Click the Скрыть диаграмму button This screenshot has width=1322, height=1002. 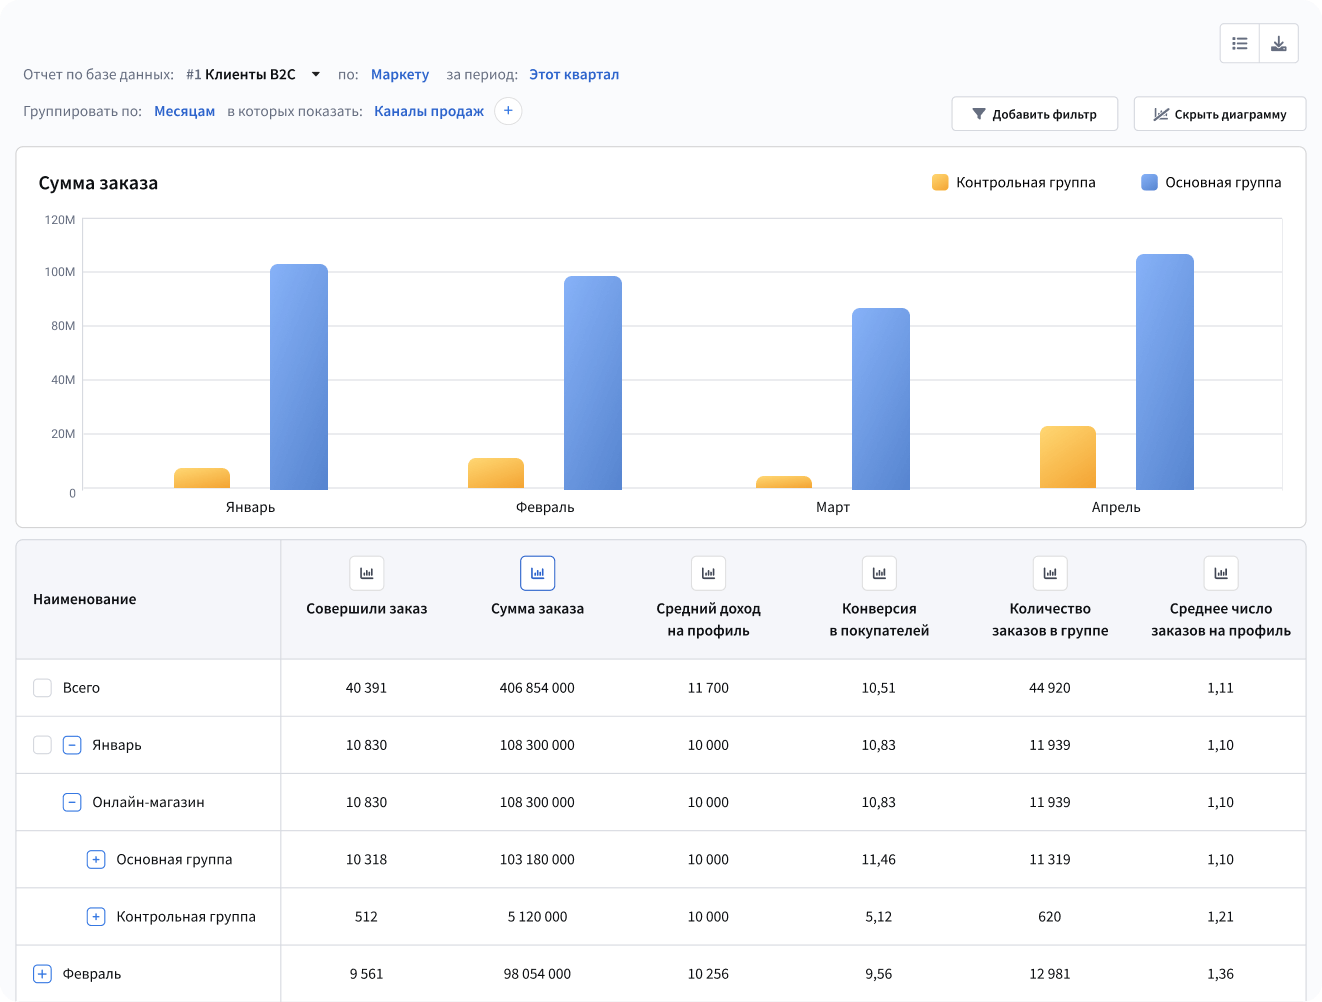[x=1219, y=114]
